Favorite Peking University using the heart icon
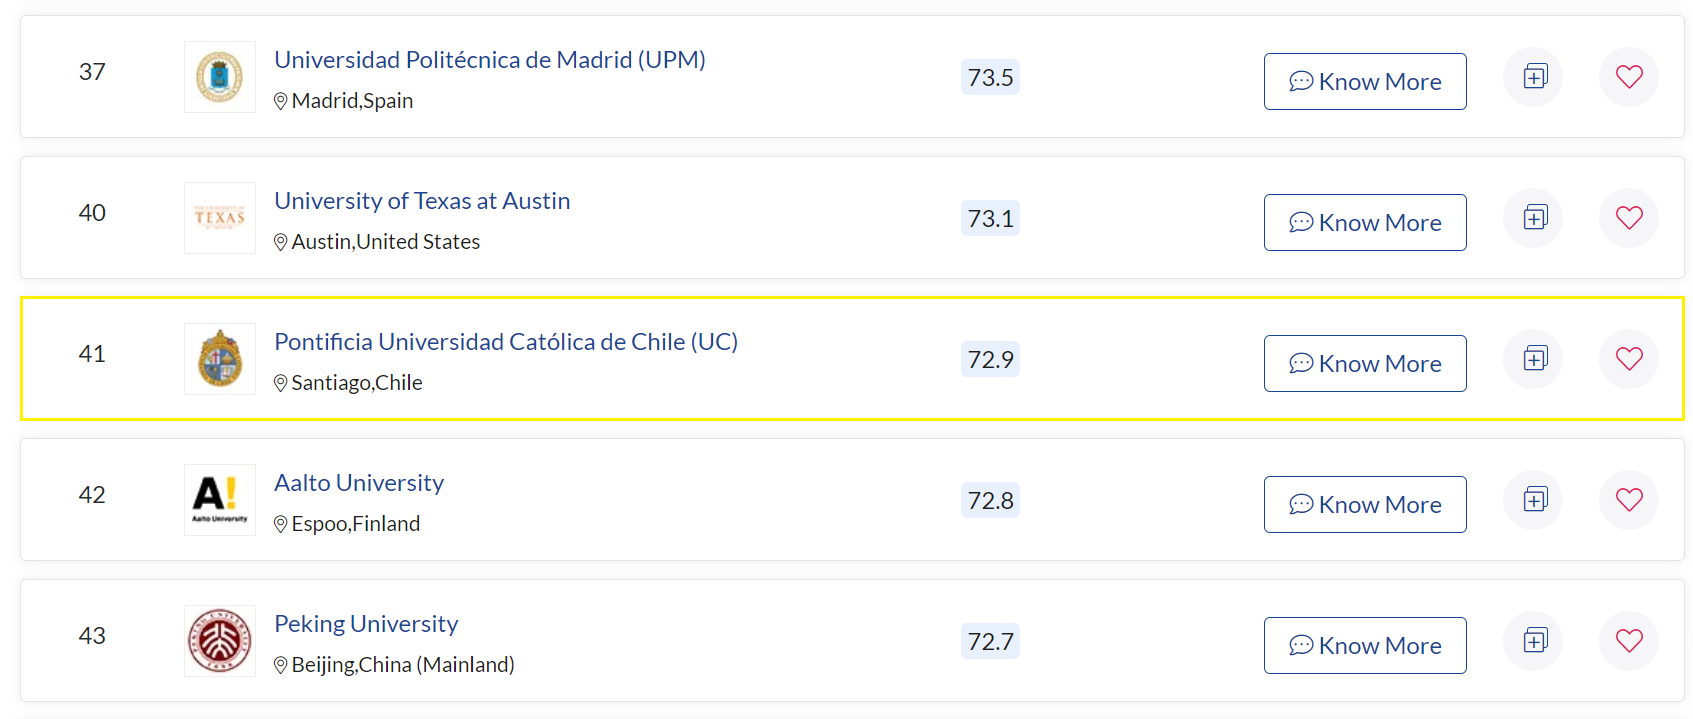Screen dimensions: 1693x719 coord(1628,640)
